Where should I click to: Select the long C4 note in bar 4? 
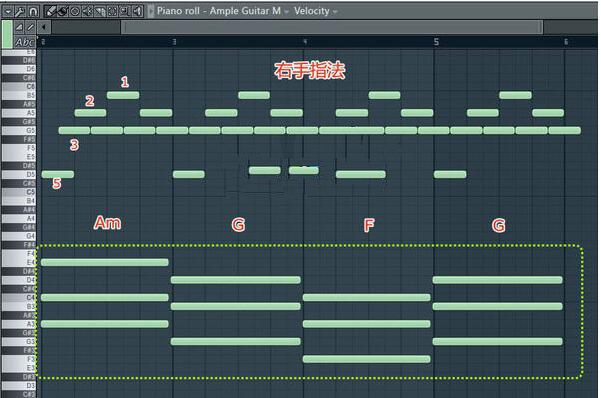click(x=366, y=298)
